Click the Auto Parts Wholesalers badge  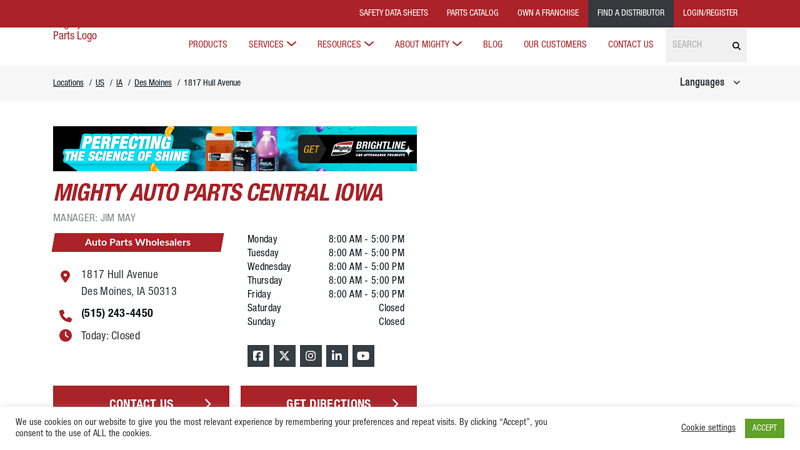click(138, 242)
